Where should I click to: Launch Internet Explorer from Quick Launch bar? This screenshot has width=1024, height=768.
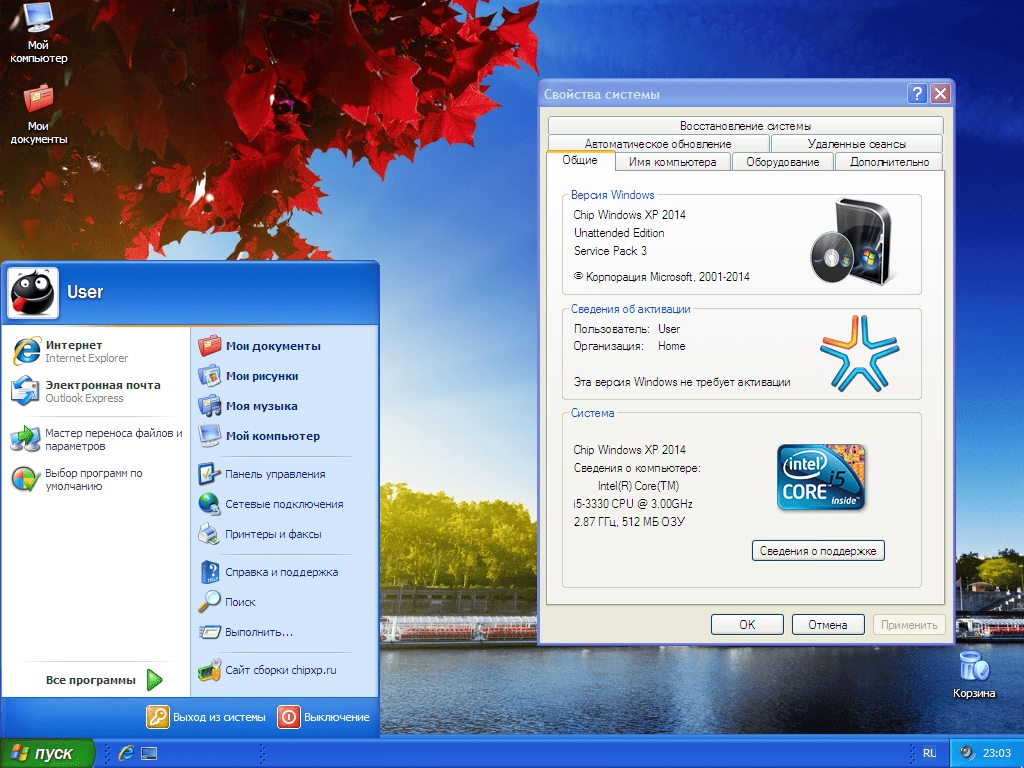point(126,753)
